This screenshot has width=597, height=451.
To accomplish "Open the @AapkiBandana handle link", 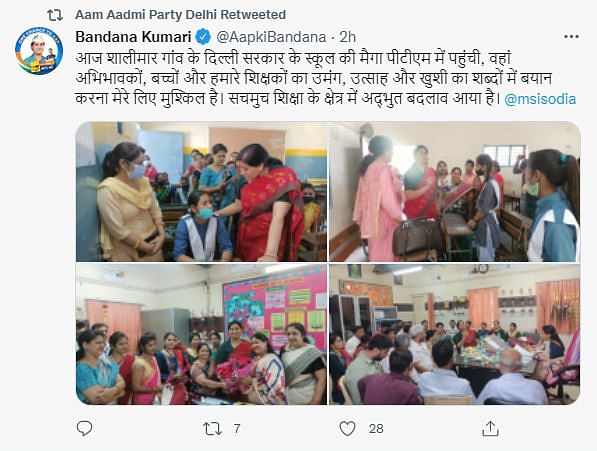I will (271, 37).
